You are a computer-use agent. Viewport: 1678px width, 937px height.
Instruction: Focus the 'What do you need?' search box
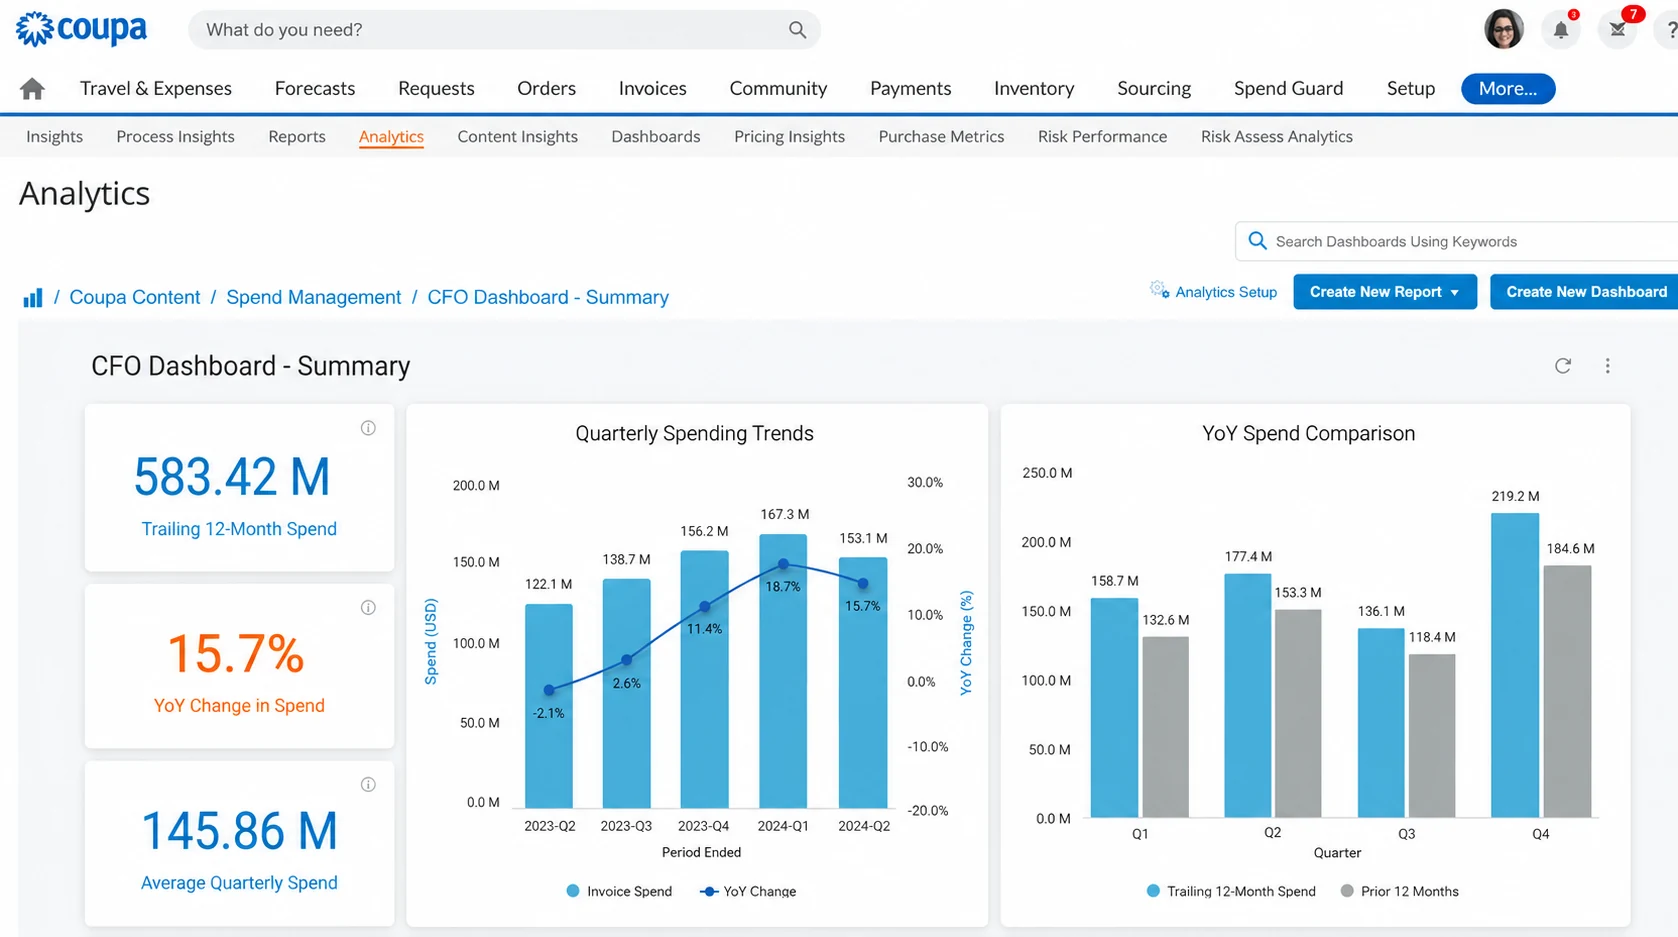pyautogui.click(x=504, y=30)
